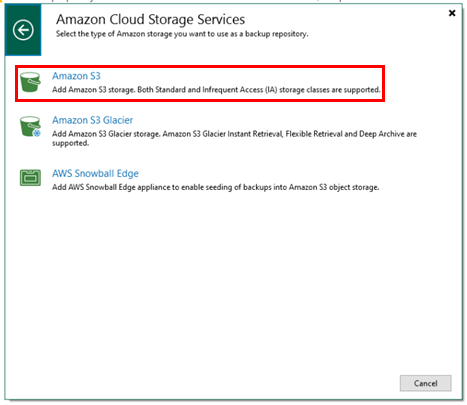
Task: Close the dialog with the X icon
Action: [452, 13]
